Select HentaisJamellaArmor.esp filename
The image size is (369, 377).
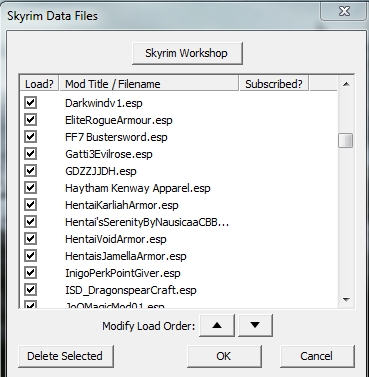click(126, 256)
